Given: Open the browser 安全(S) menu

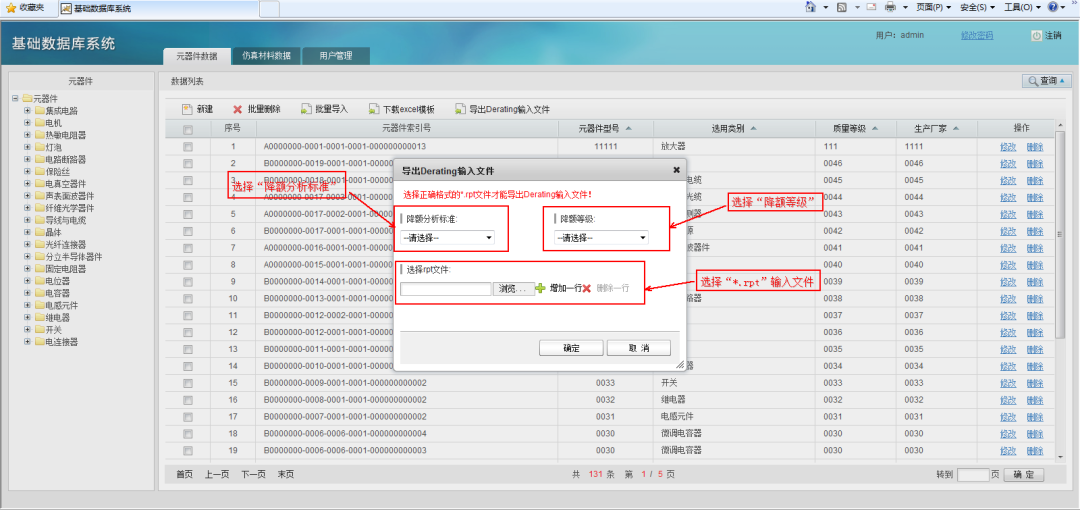Looking at the screenshot, I should tap(977, 7).
